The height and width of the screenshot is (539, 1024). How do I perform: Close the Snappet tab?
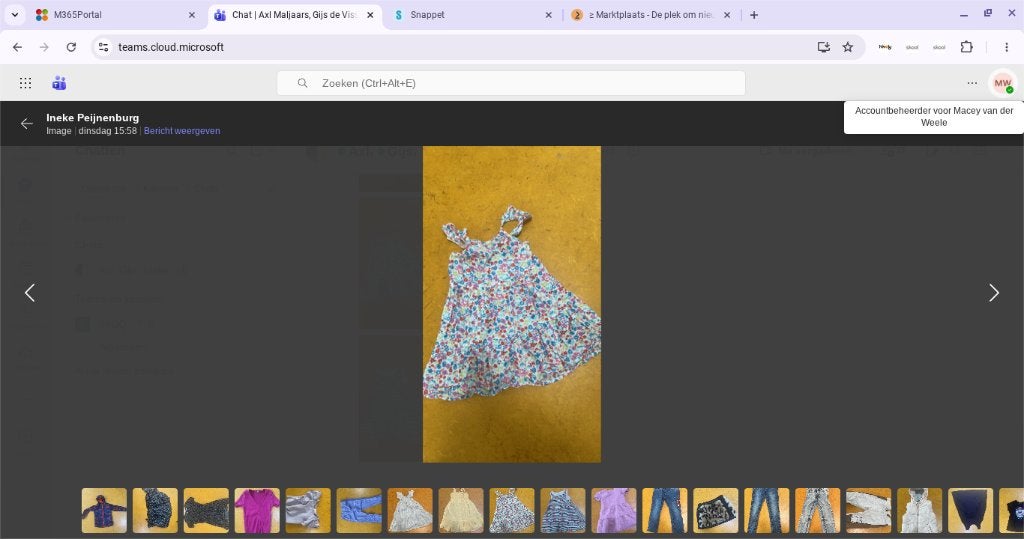pos(549,14)
